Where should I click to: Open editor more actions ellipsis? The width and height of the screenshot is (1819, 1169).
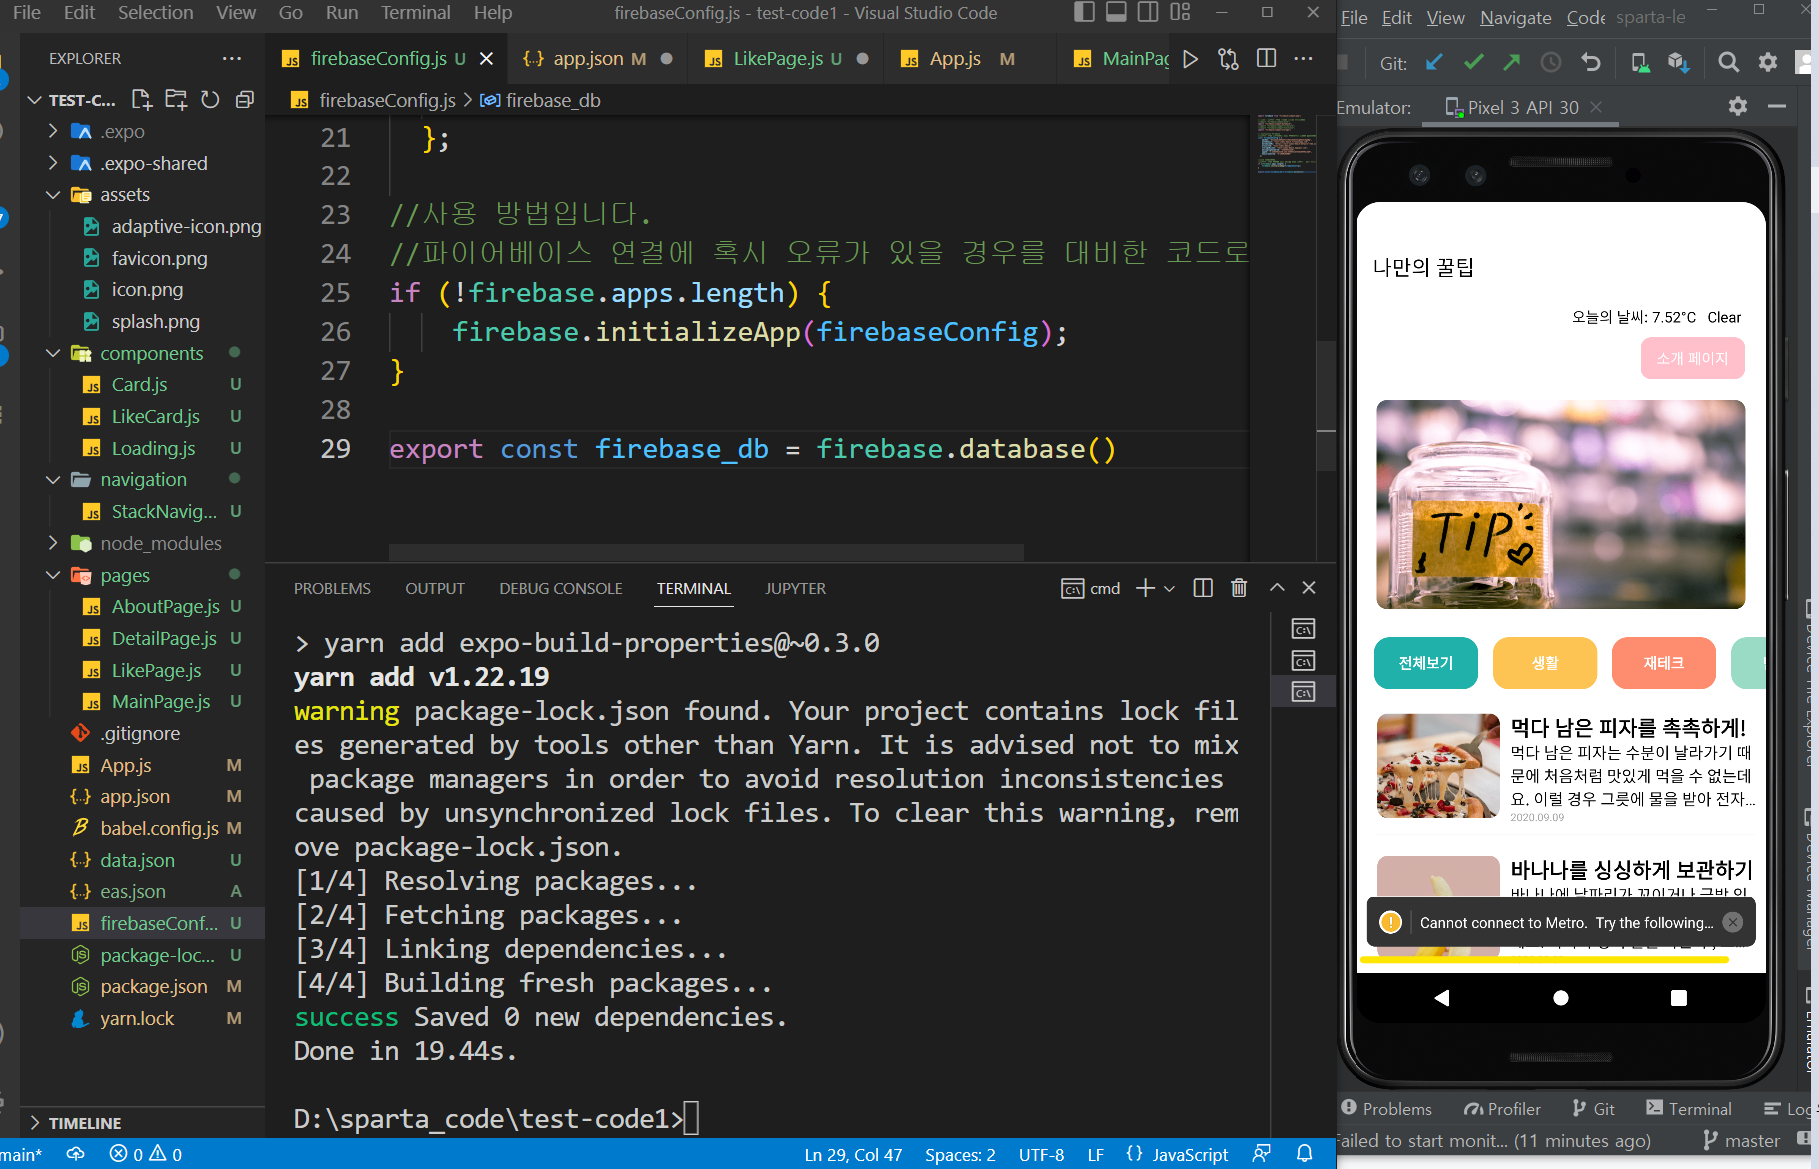(x=1303, y=59)
